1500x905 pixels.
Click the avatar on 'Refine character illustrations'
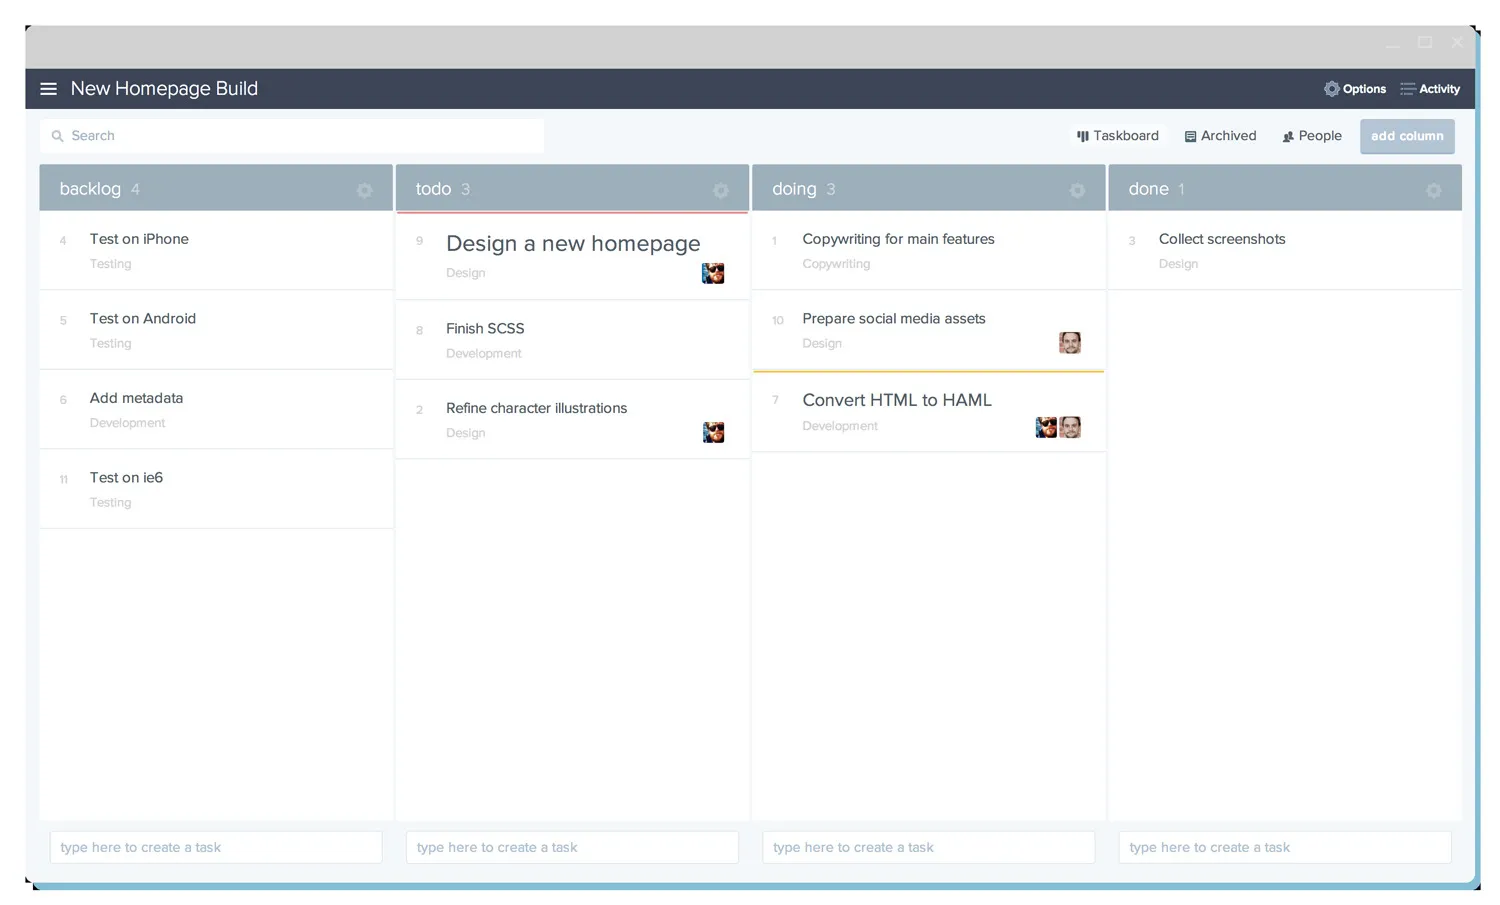click(x=712, y=432)
